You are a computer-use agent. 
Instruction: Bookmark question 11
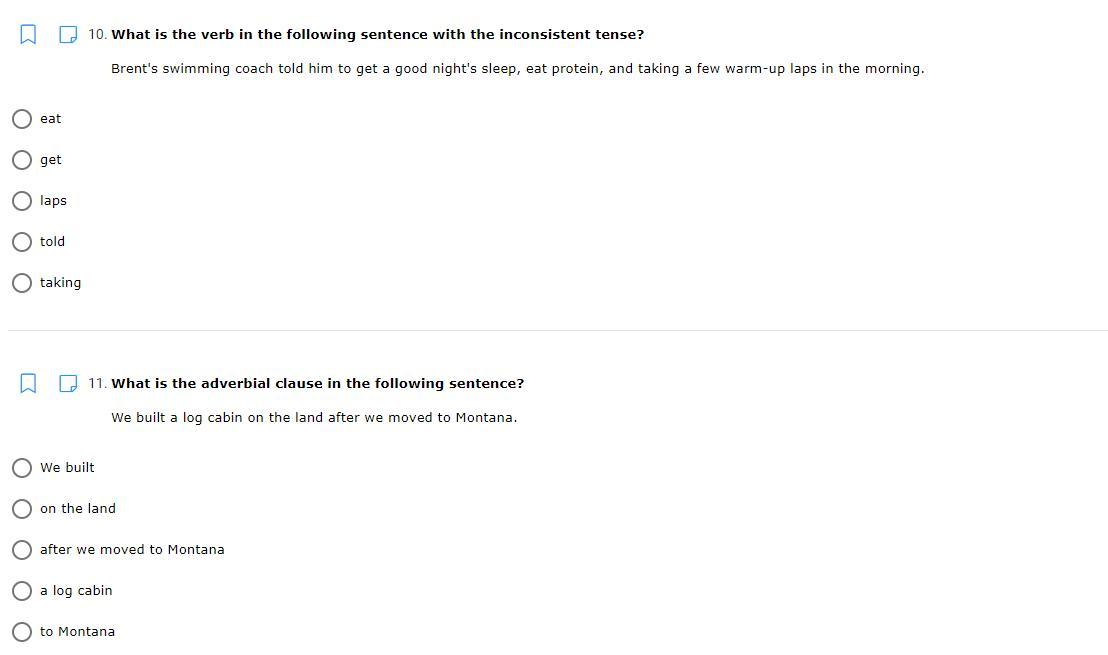click(x=28, y=384)
